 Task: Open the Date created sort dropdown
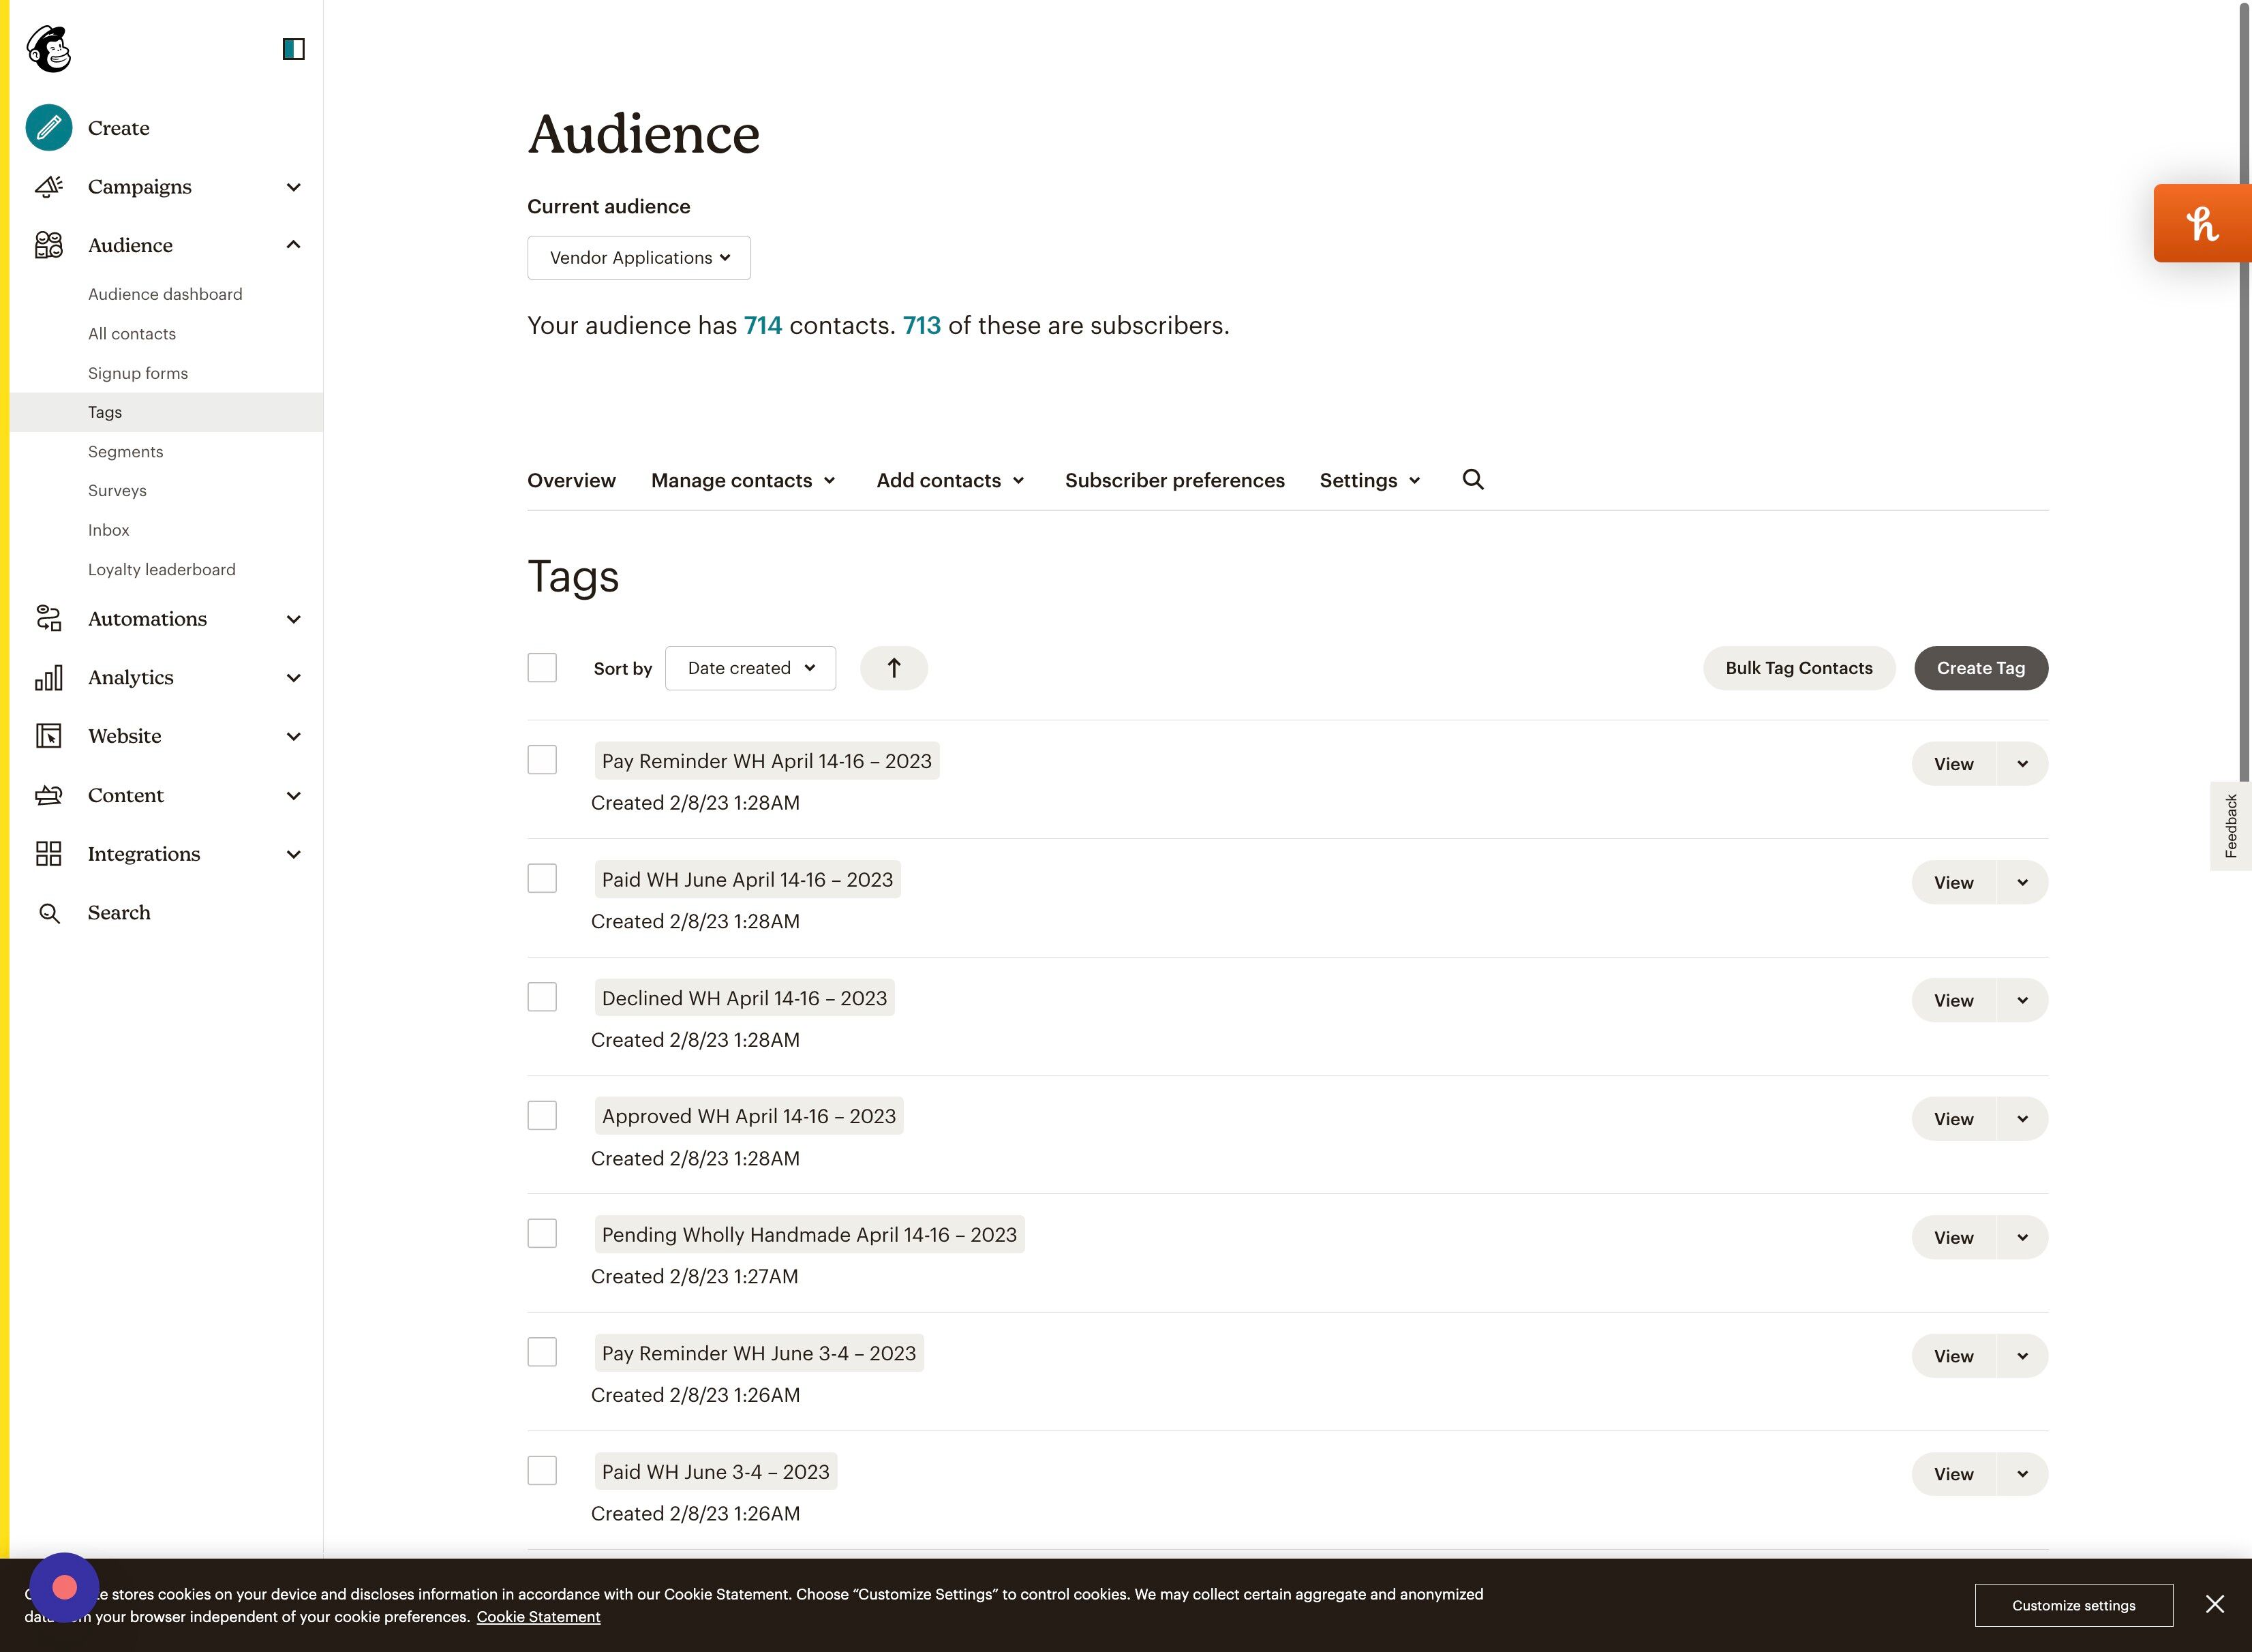coord(749,667)
